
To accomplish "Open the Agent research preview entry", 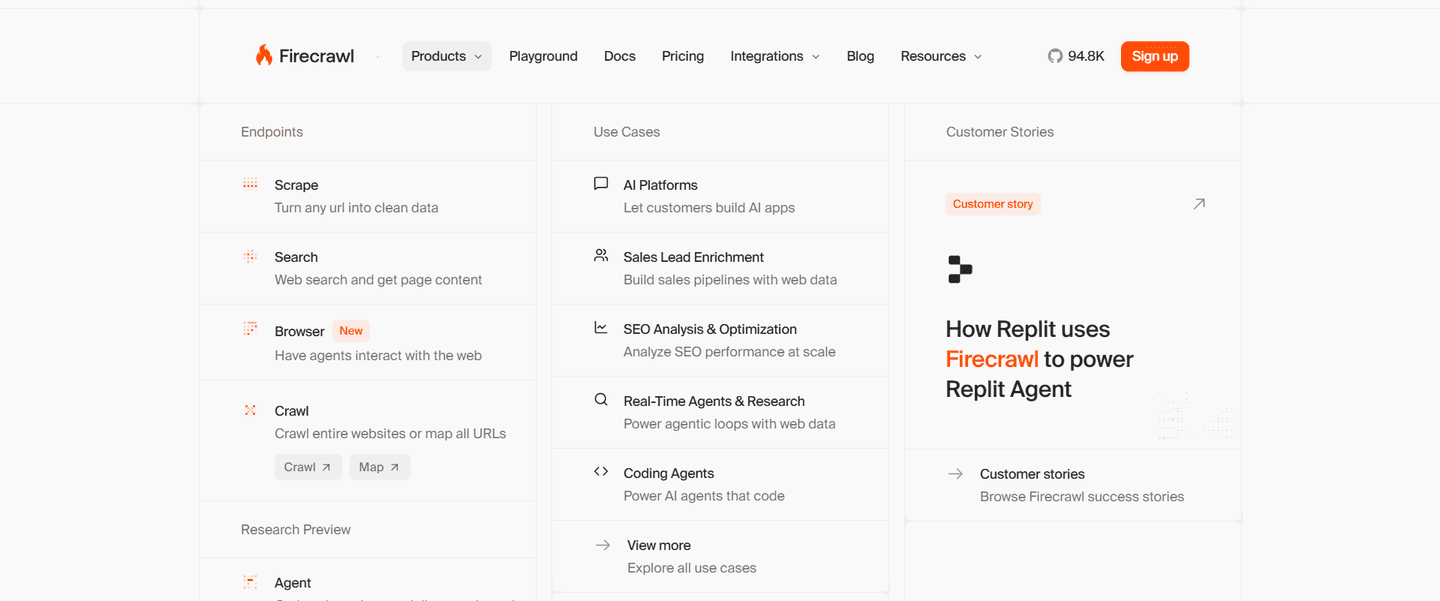I will coord(368,580).
